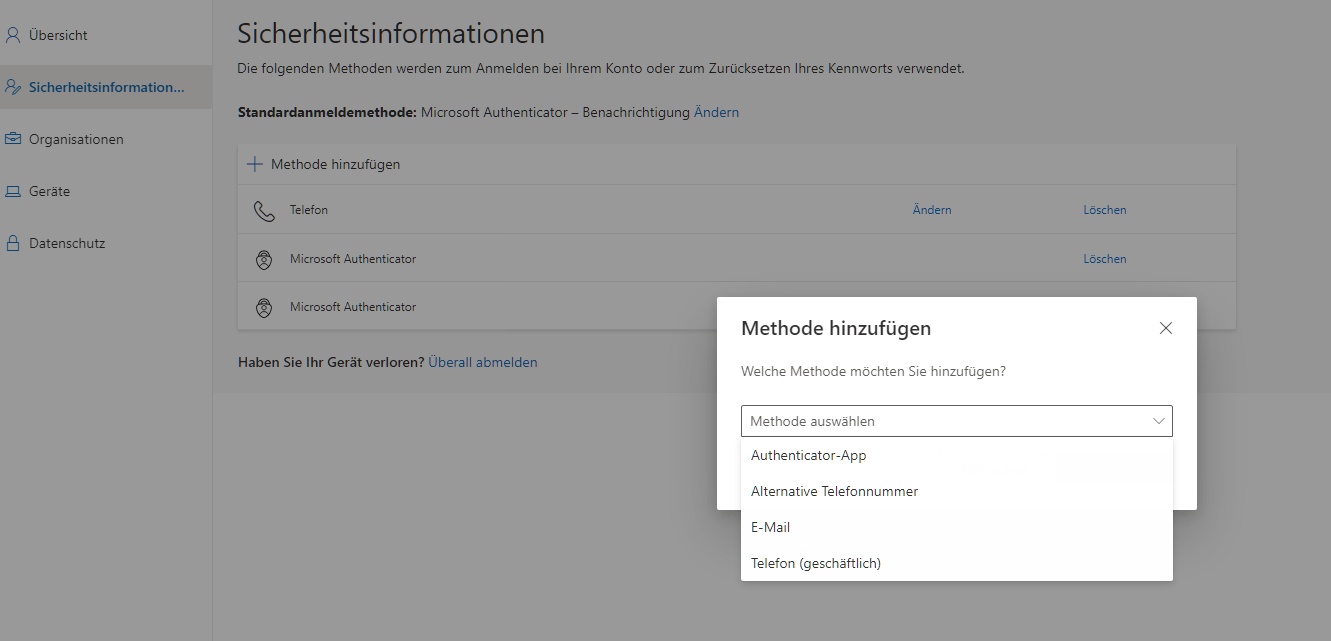The image size is (1331, 641).
Task: Click Ändern in the Telefon row
Action: [x=932, y=210]
